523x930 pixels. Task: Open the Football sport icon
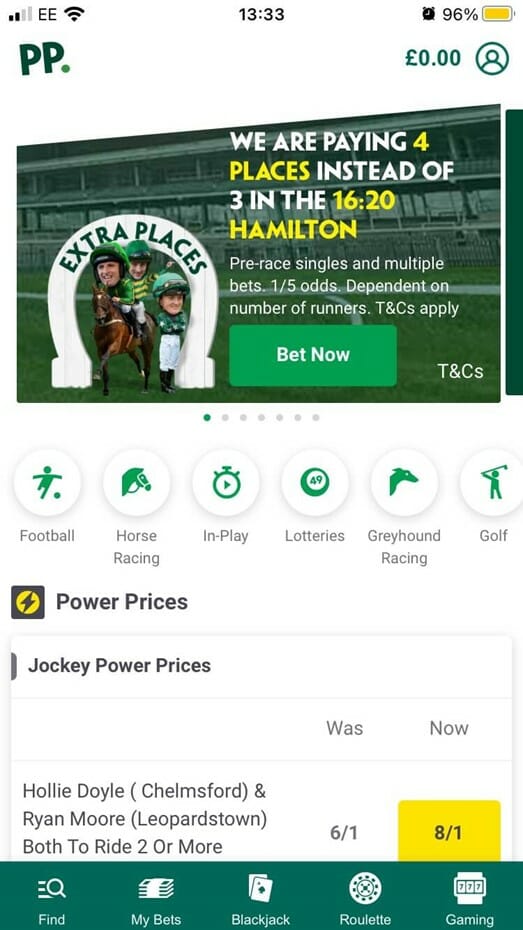click(x=47, y=483)
